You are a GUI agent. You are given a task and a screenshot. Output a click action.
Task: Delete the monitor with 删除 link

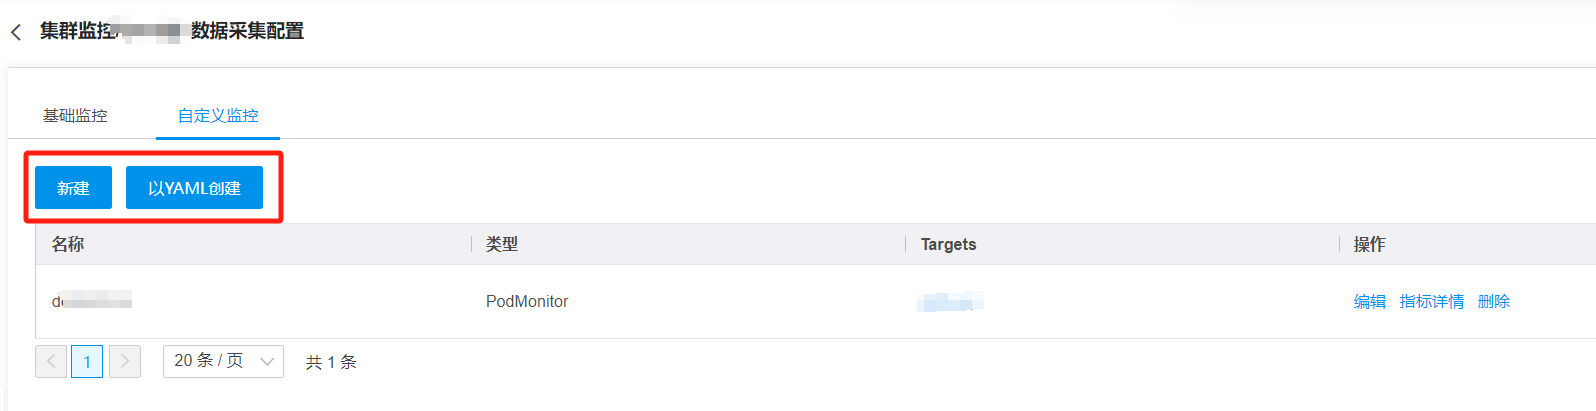(1493, 301)
